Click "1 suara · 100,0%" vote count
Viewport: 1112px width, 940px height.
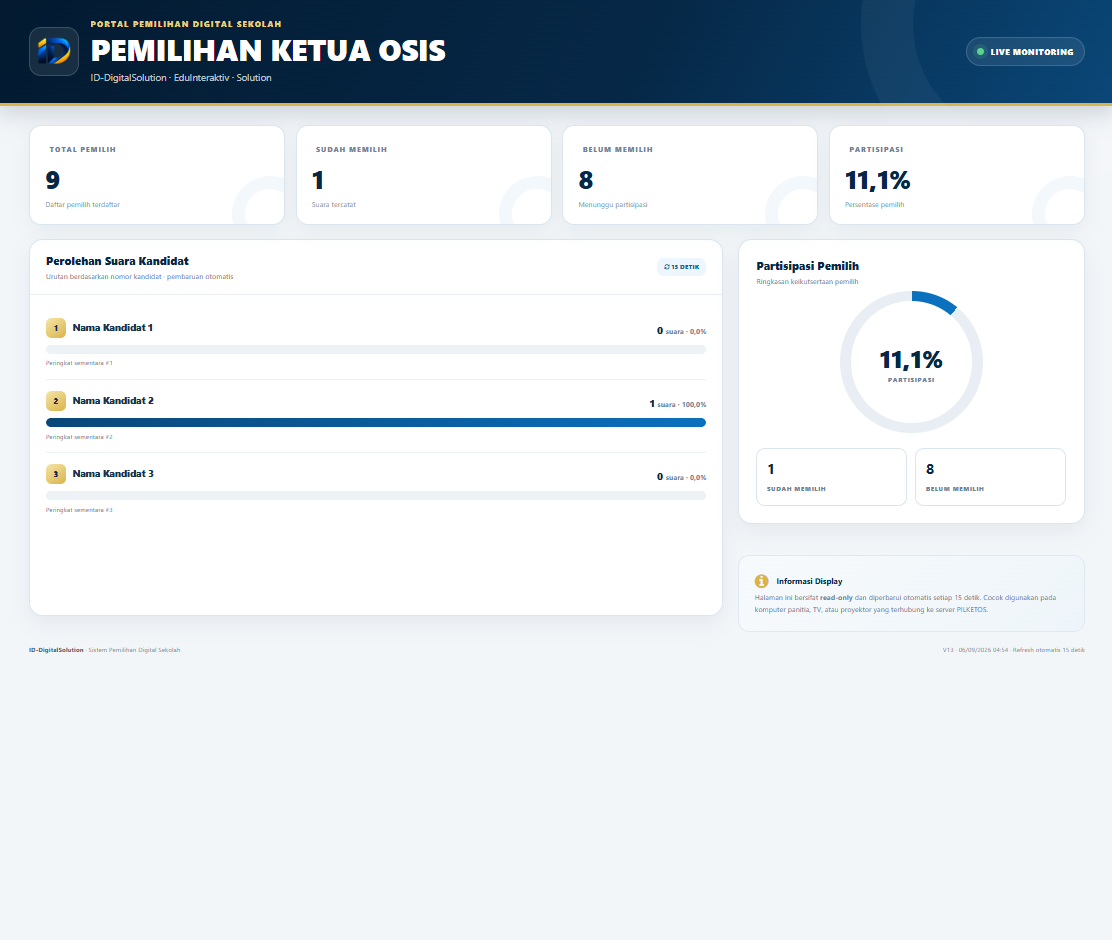677,404
